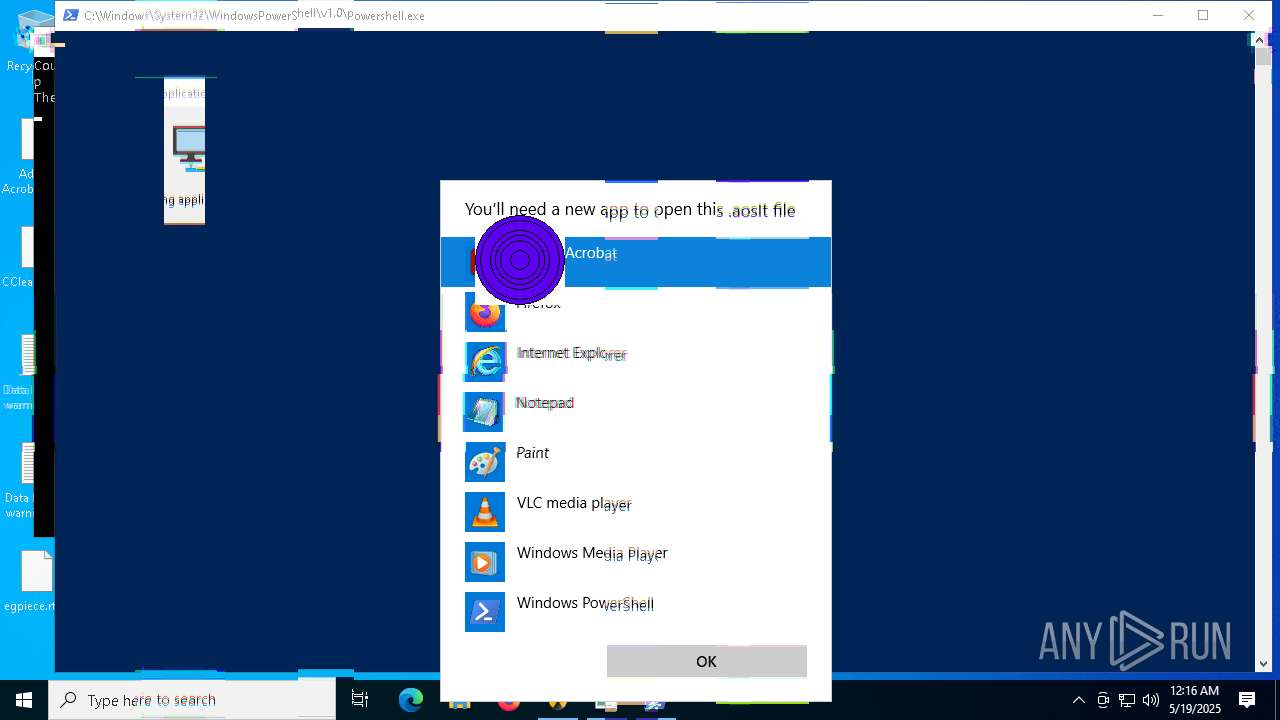Open the Windows Start menu
The width and height of the screenshot is (1280, 720).
pos(24,700)
